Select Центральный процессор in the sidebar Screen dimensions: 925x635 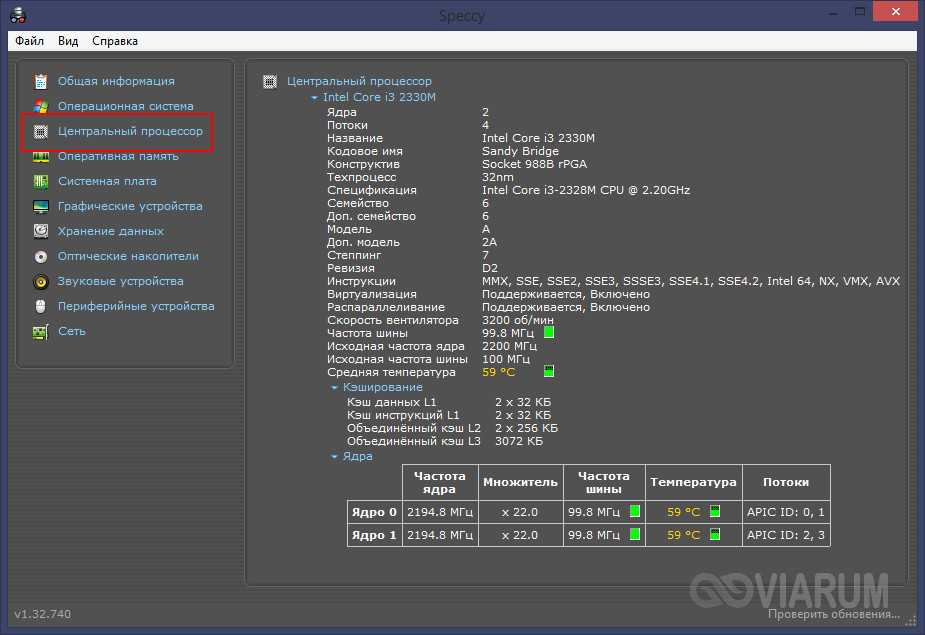coord(130,131)
